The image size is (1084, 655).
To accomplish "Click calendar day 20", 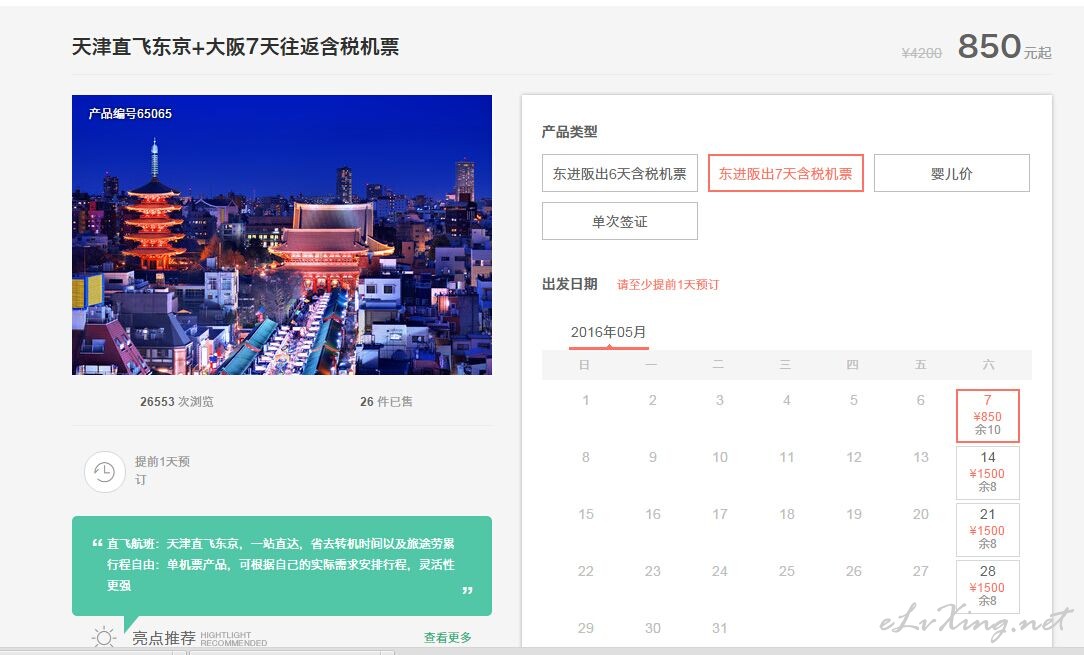I will point(920,514).
